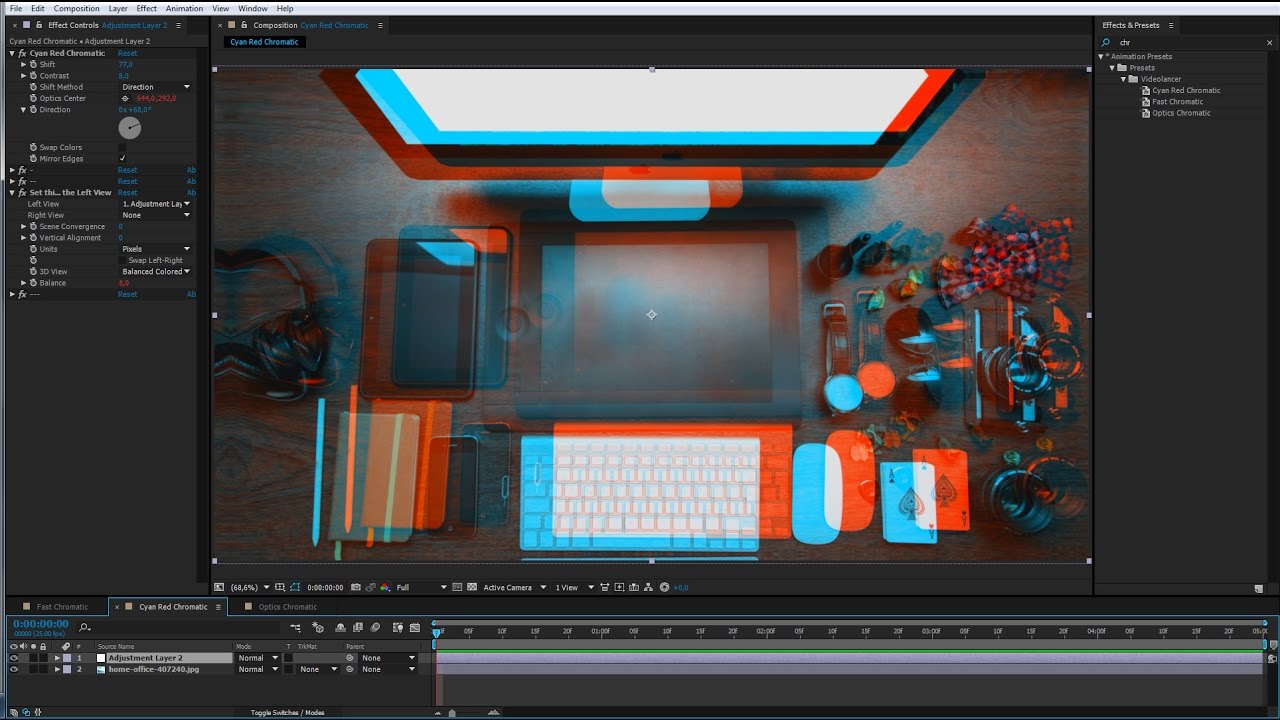The image size is (1280, 720).
Task: Click the timeline search magnifier icon
Action: click(84, 627)
